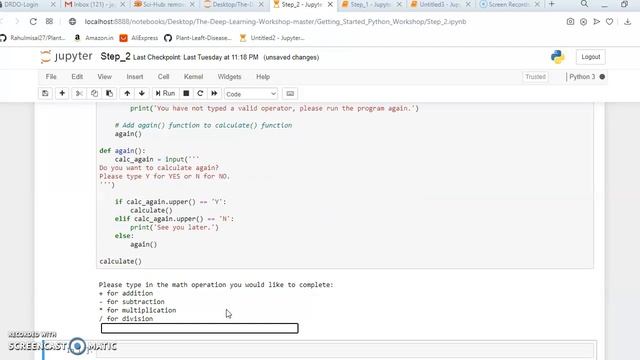The height and width of the screenshot is (360, 640).
Task: Open browser start page grid icon
Action: pyautogui.click(x=49, y=21)
